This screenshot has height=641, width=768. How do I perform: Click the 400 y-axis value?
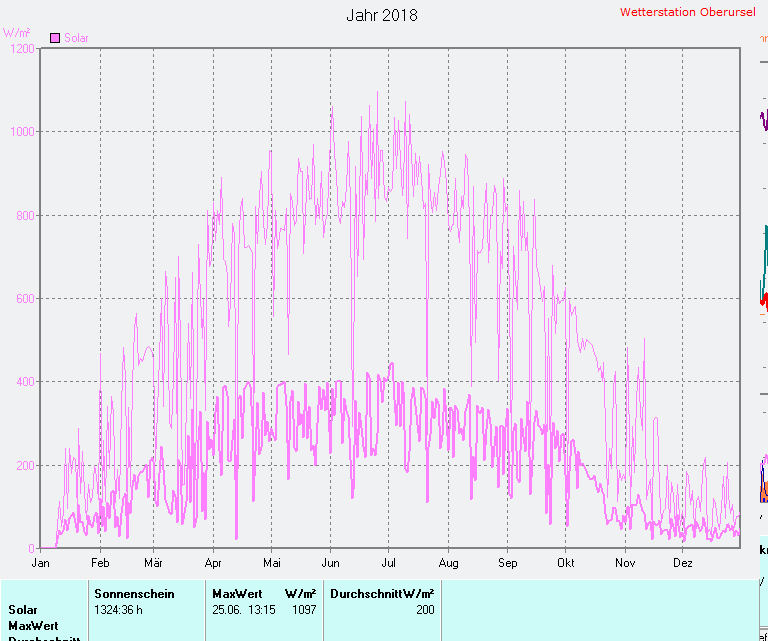click(x=25, y=381)
